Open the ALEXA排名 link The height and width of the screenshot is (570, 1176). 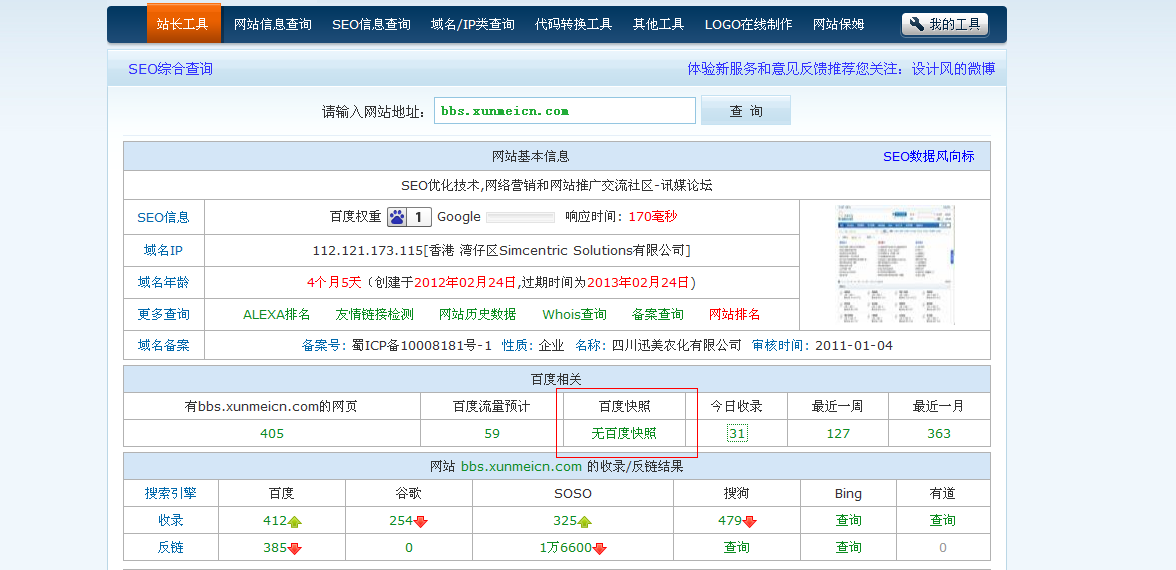click(277, 314)
